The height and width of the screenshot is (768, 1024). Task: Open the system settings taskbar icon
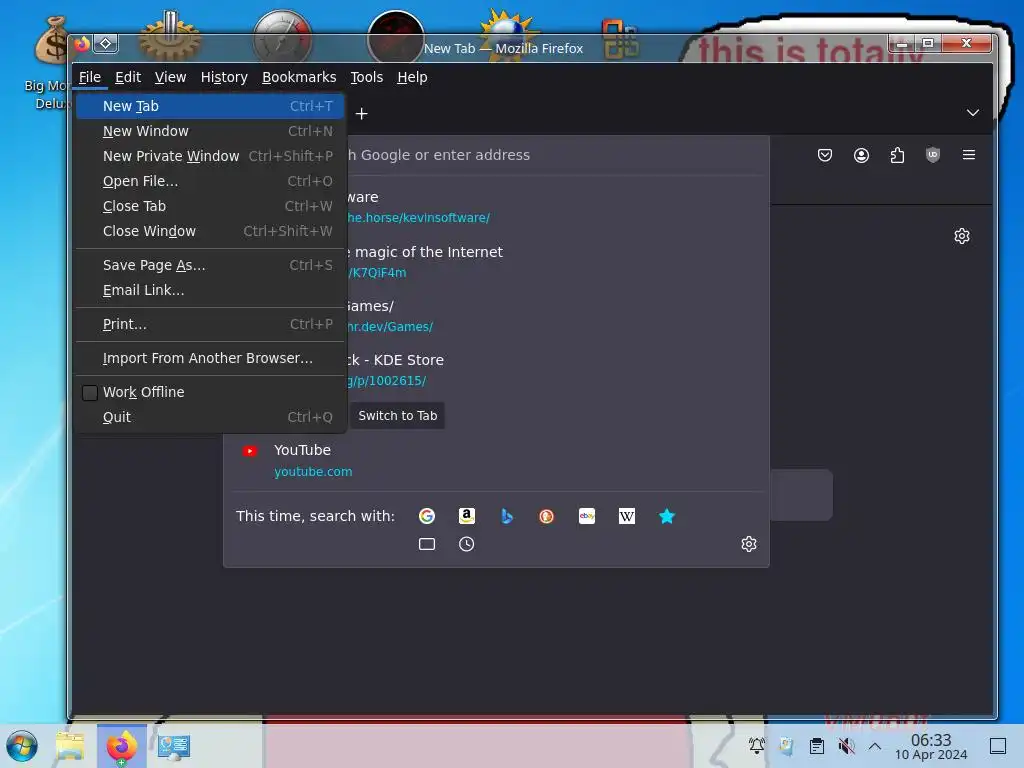coord(174,746)
